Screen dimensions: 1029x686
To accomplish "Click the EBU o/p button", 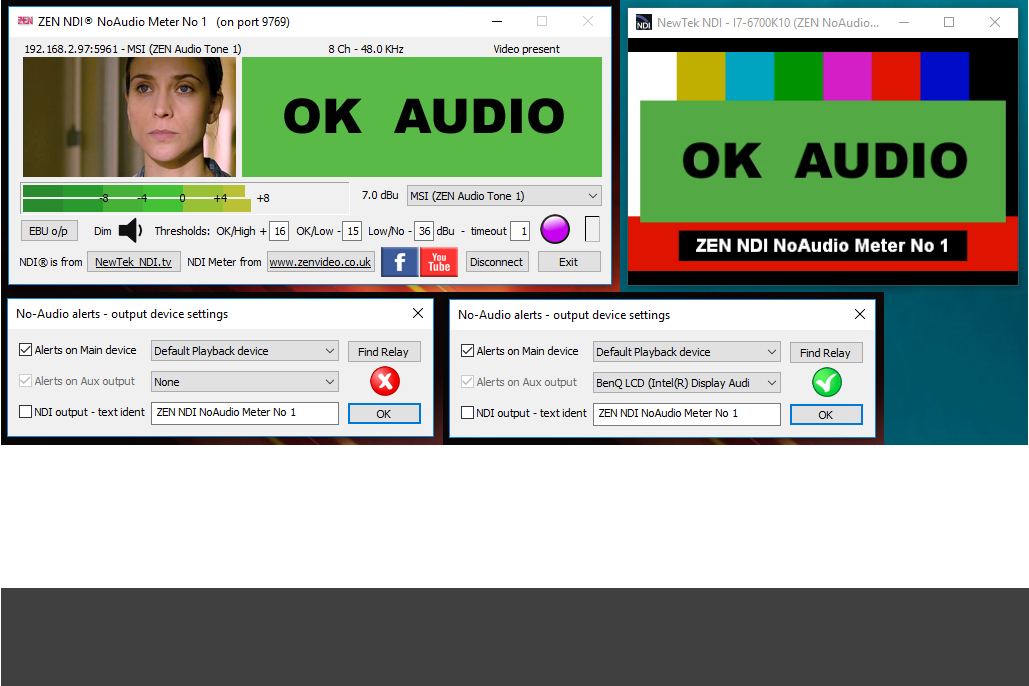I will [x=49, y=230].
